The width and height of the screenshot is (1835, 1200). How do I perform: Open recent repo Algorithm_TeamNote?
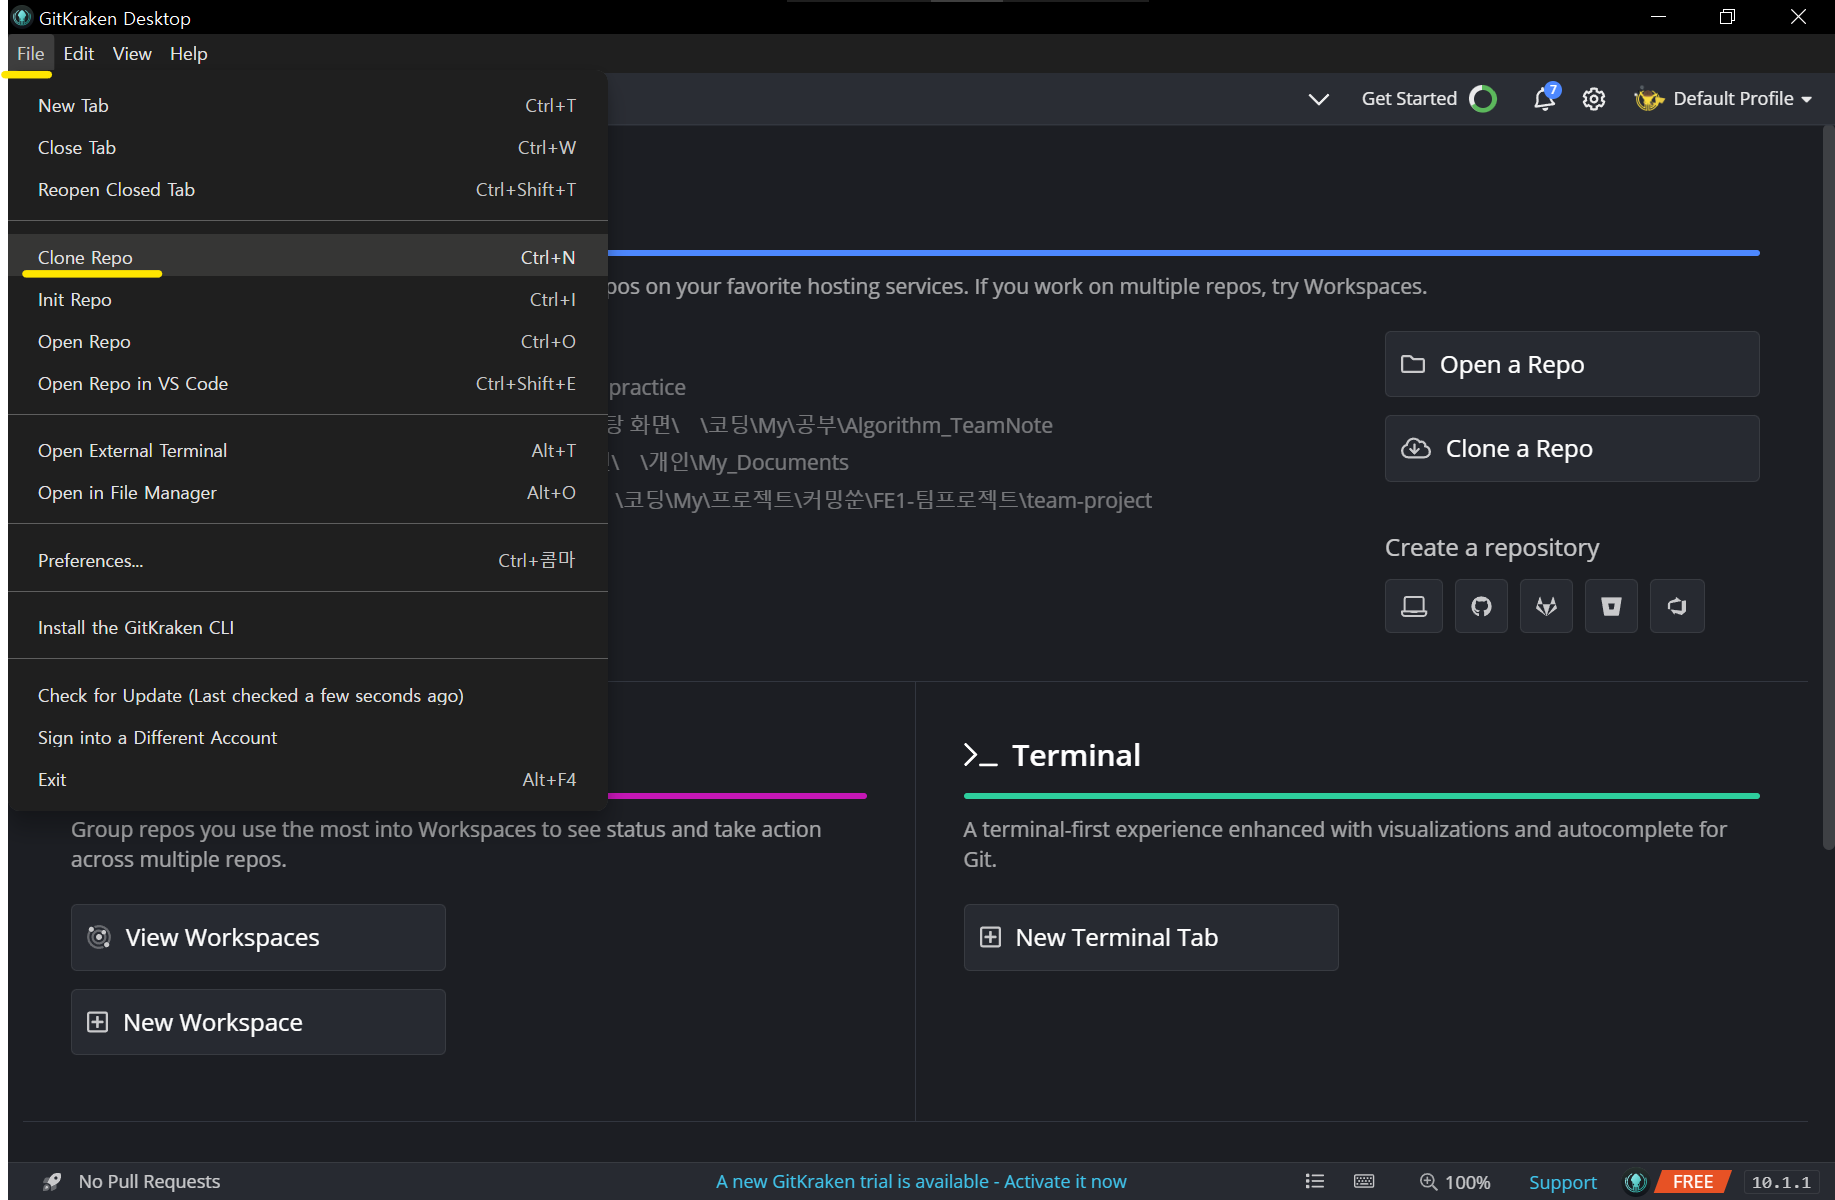(831, 425)
